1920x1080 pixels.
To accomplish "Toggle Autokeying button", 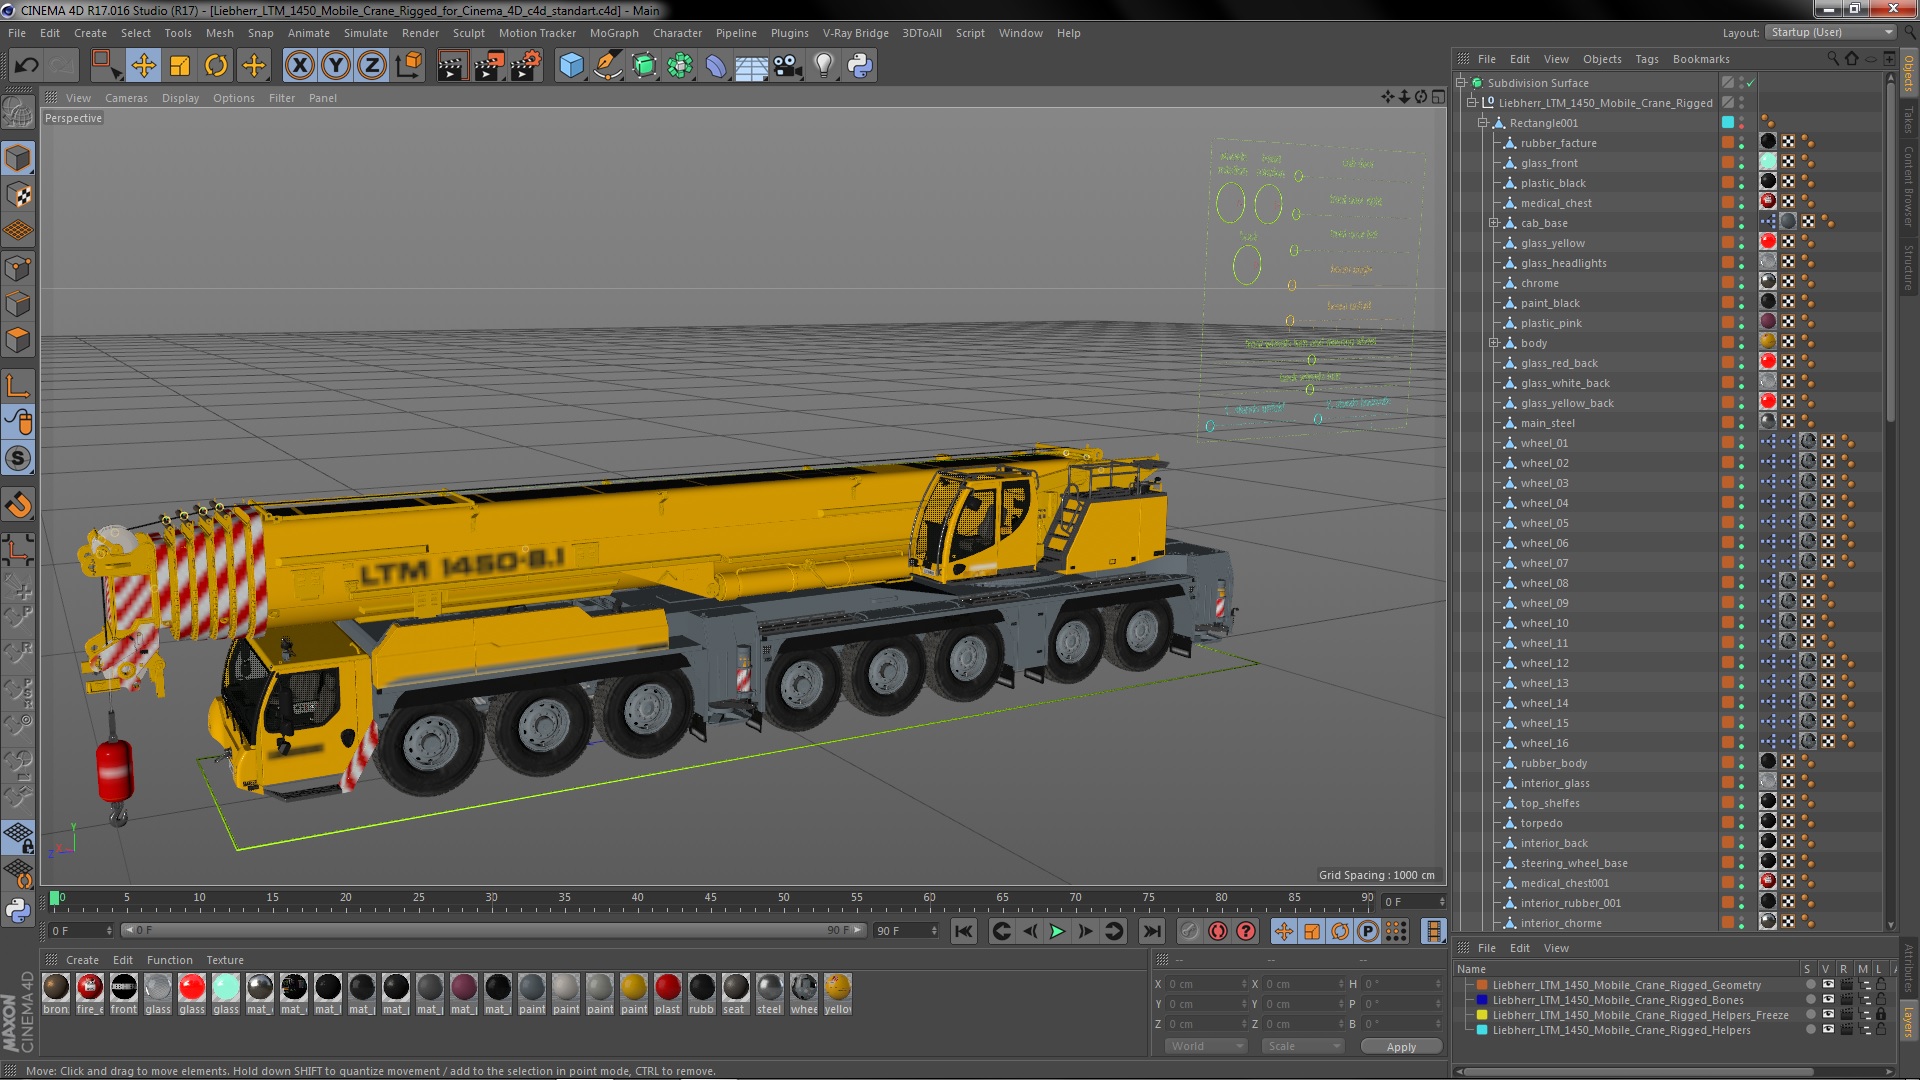I will [x=1218, y=932].
